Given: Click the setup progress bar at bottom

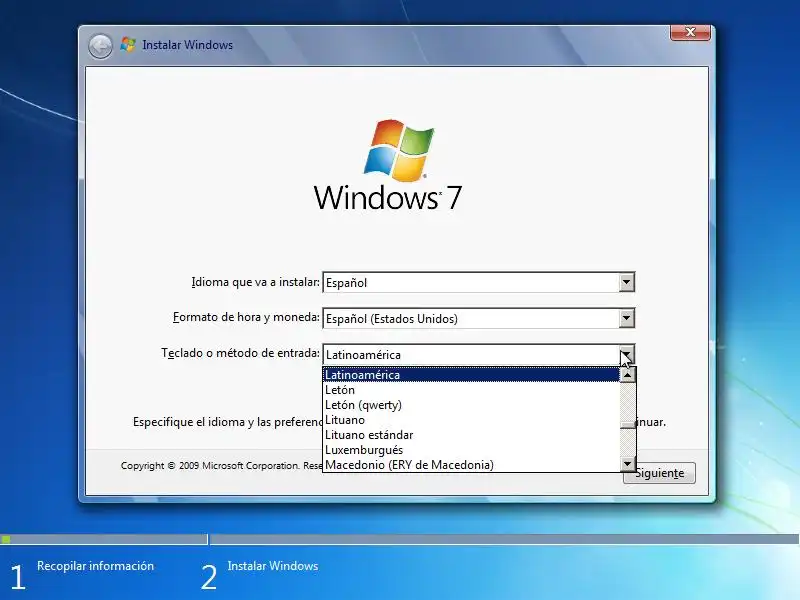Looking at the screenshot, I should pyautogui.click(x=400, y=539).
